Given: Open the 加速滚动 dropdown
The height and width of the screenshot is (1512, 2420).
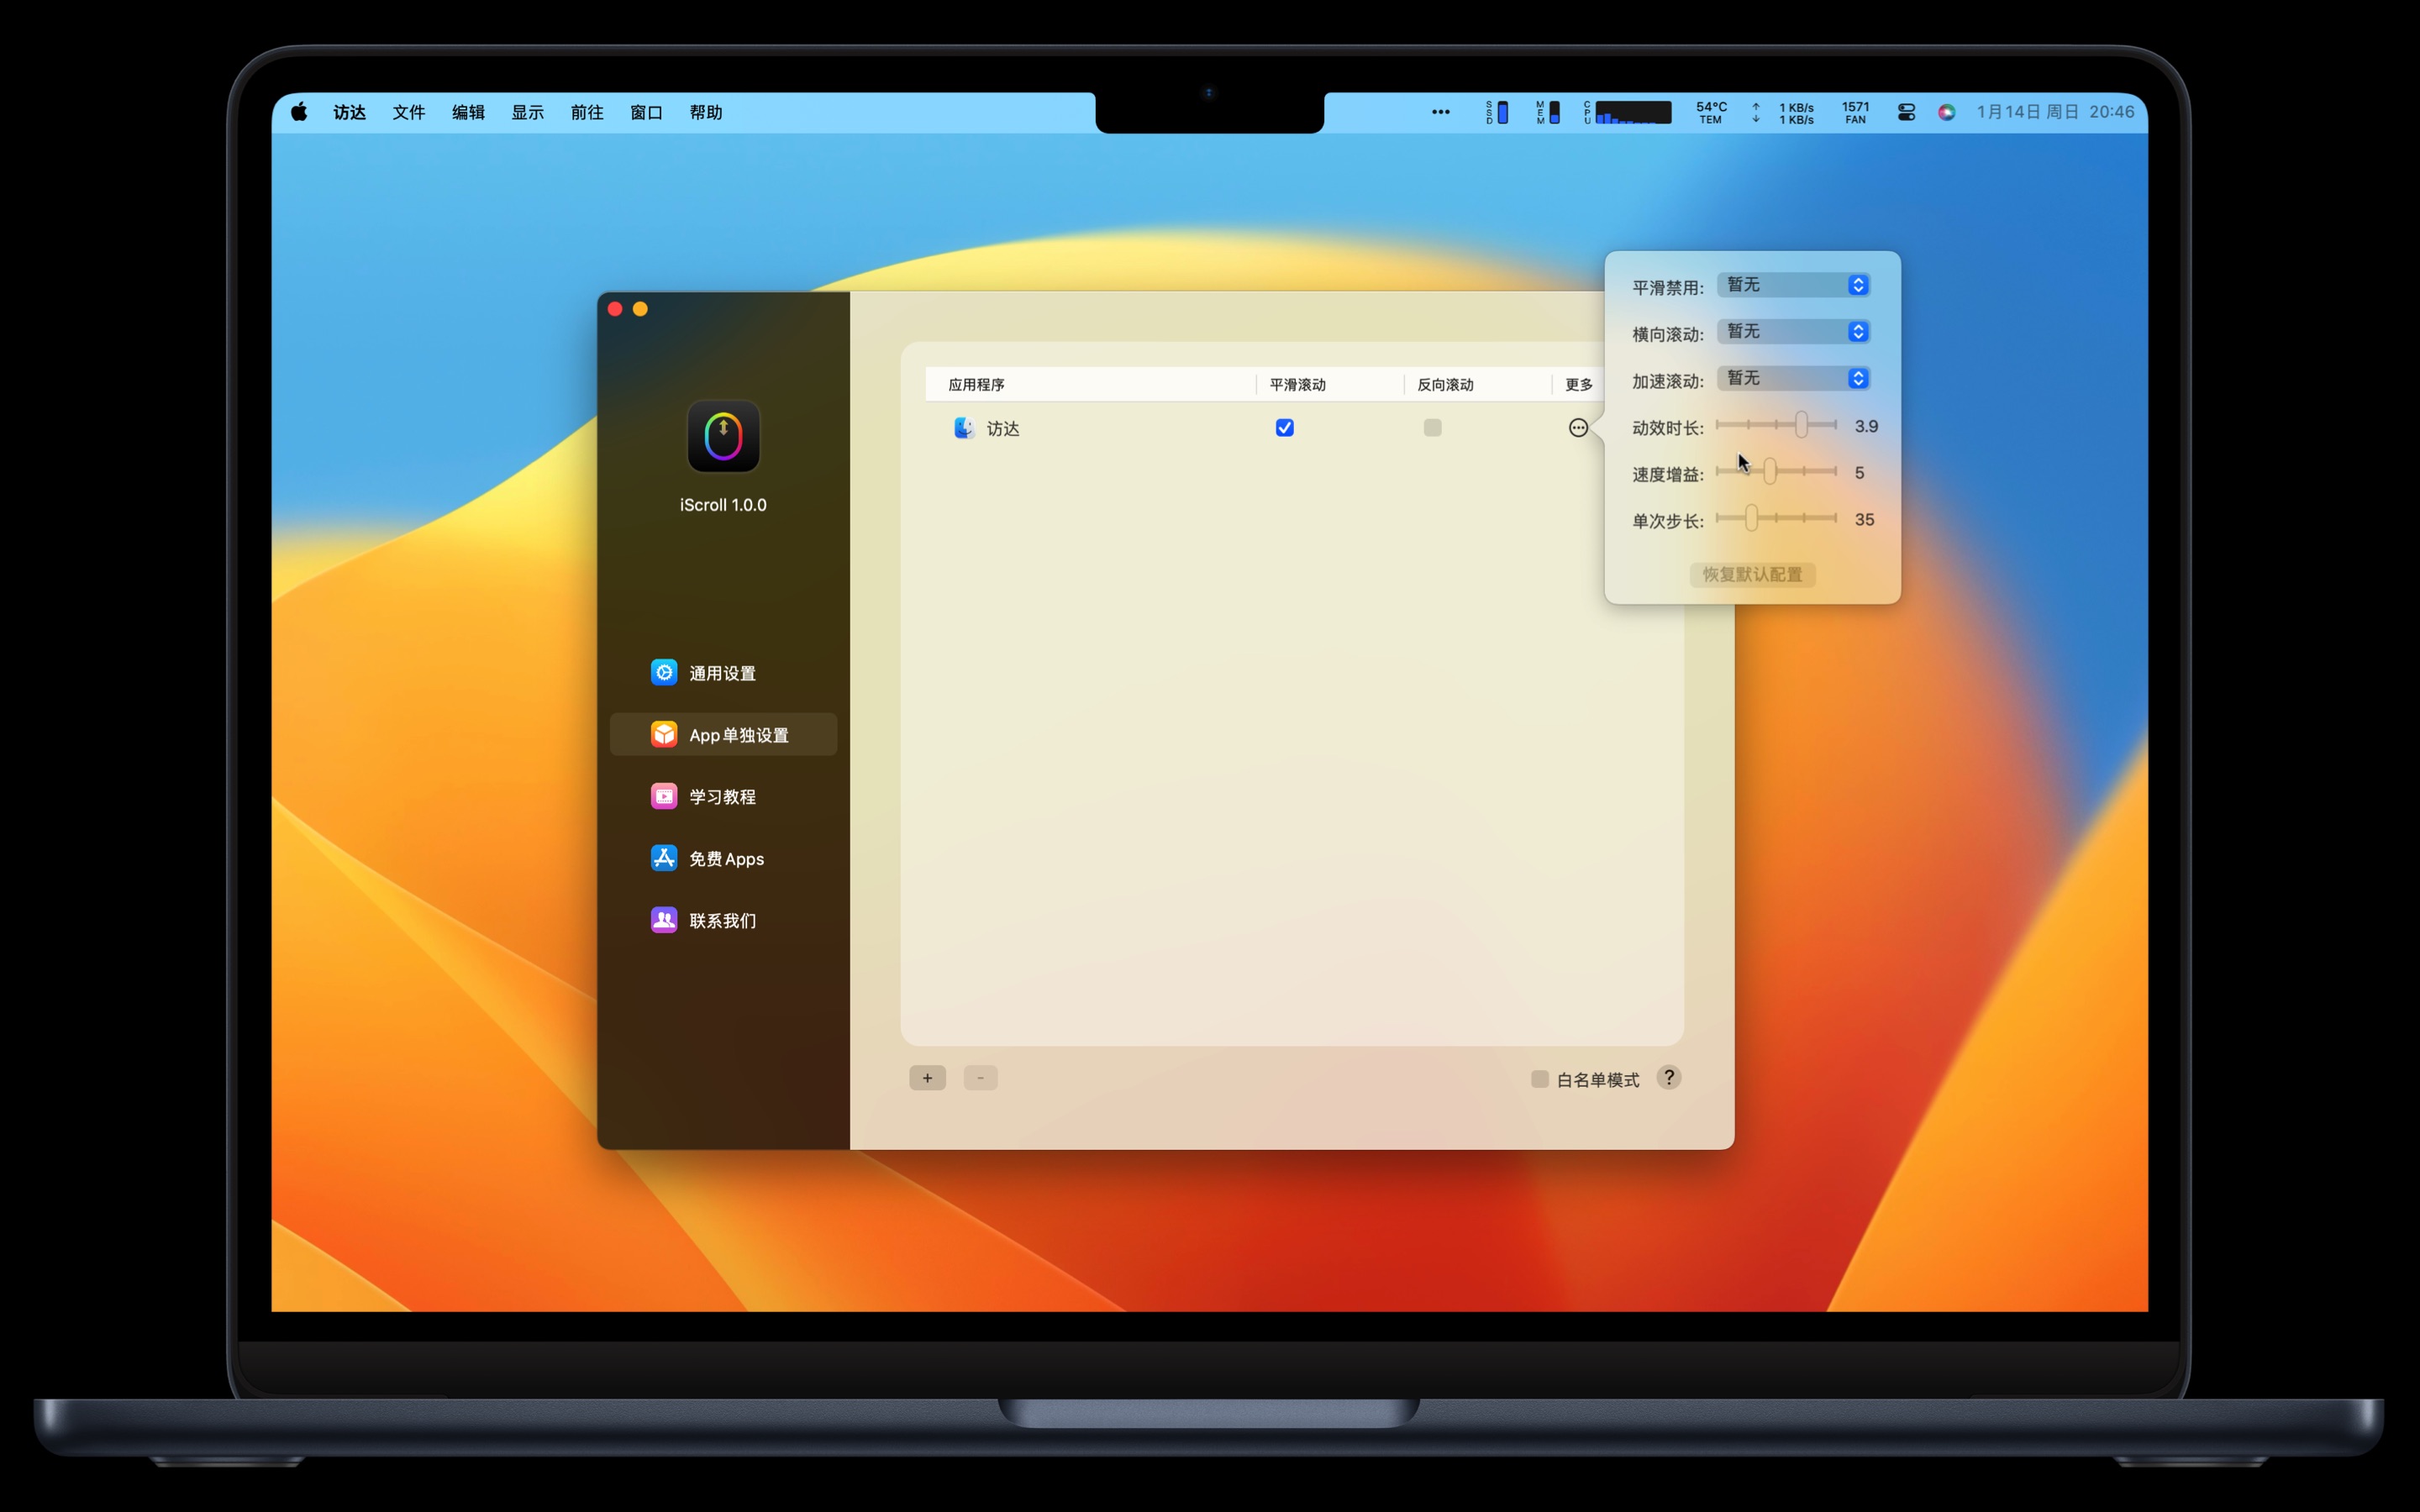Looking at the screenshot, I should 1794,378.
